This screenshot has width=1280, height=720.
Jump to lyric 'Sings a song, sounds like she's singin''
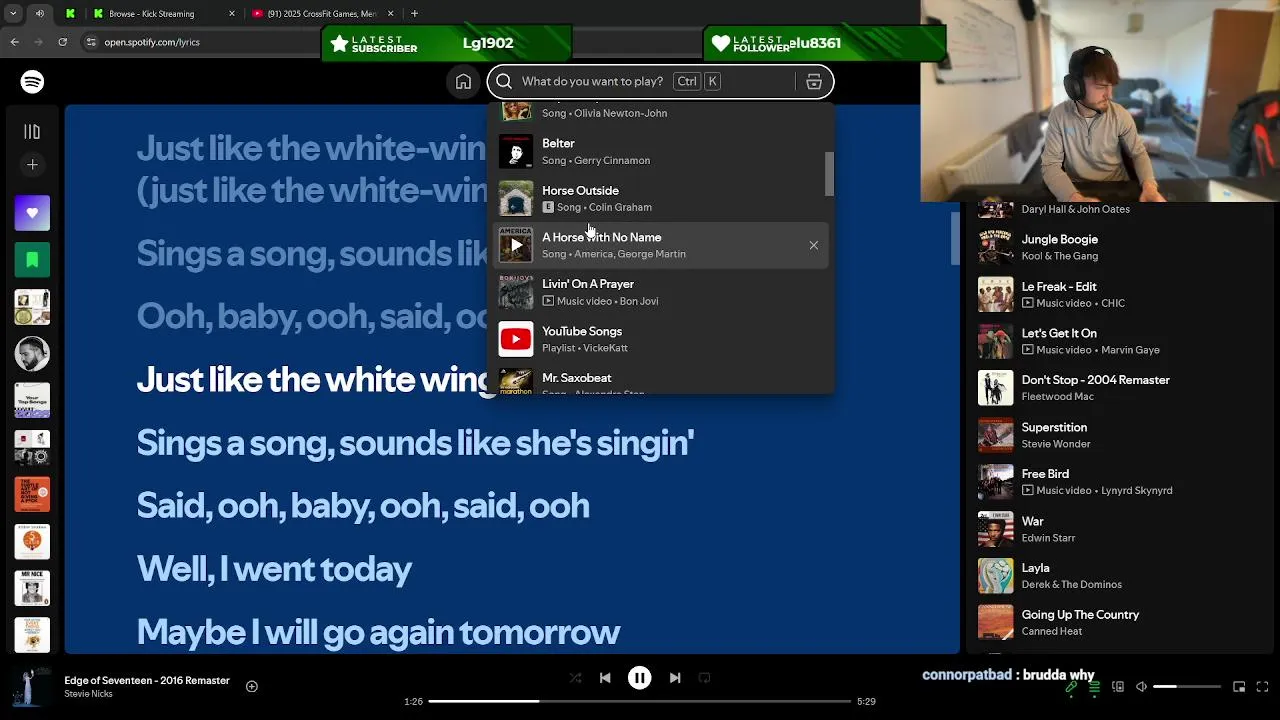point(415,443)
